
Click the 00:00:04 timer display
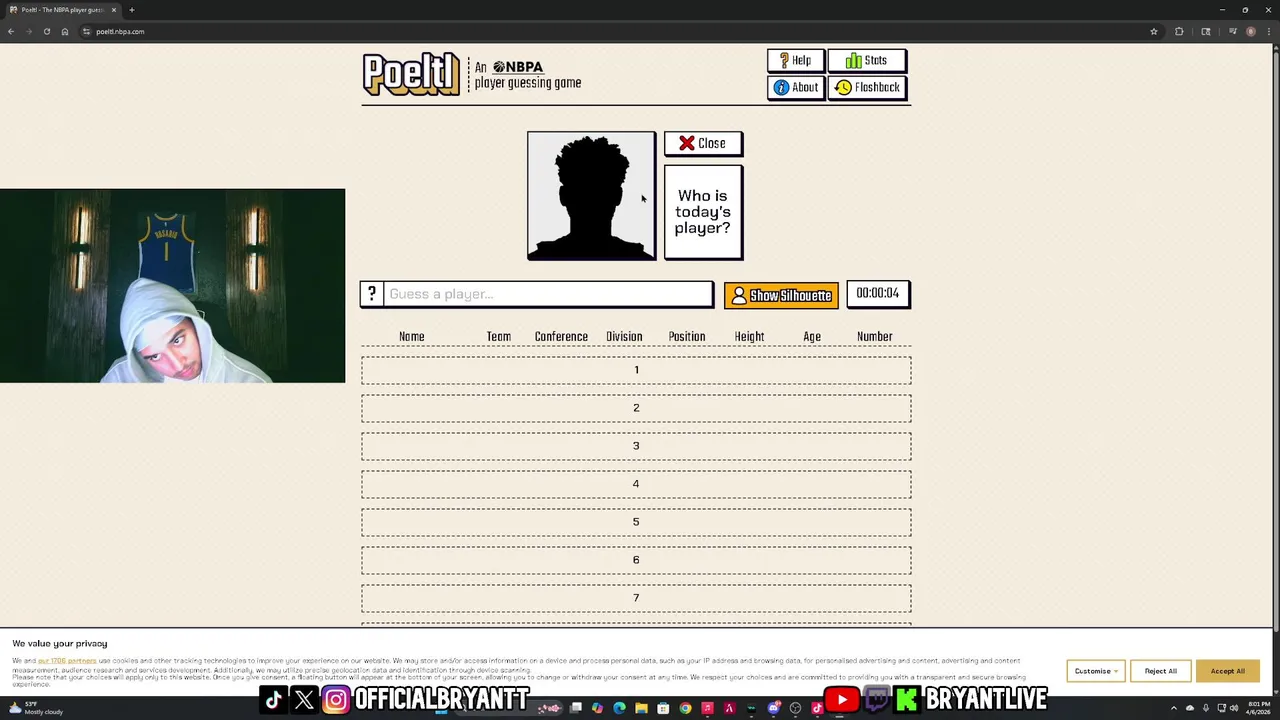878,293
